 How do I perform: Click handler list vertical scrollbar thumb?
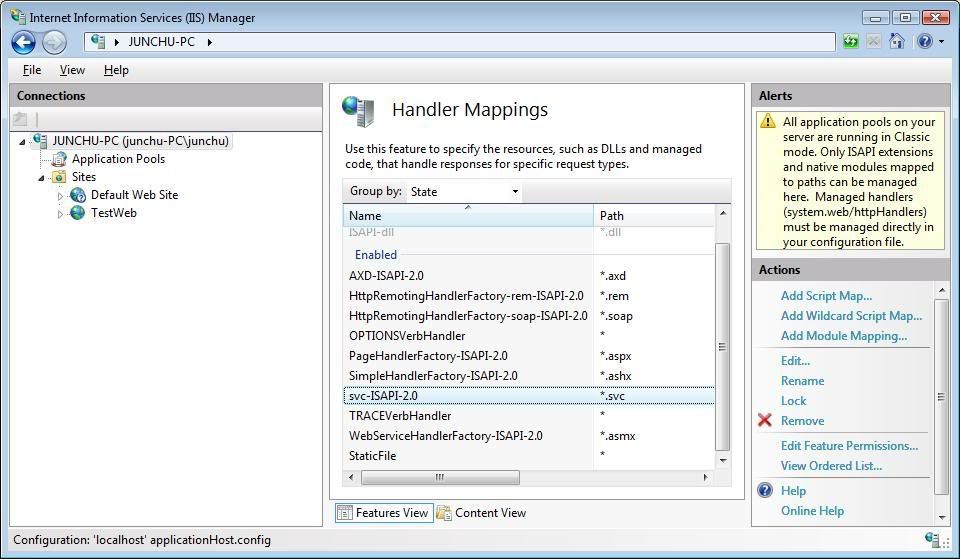point(722,347)
